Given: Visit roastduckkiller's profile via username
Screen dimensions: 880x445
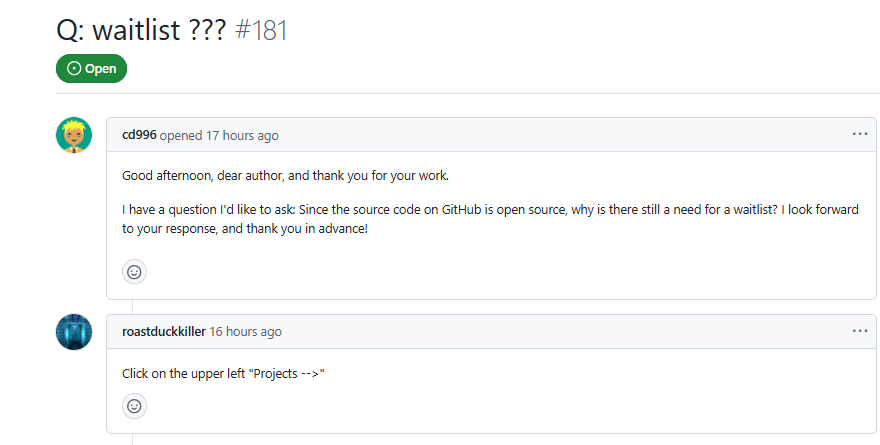Looking at the screenshot, I should point(163,332).
